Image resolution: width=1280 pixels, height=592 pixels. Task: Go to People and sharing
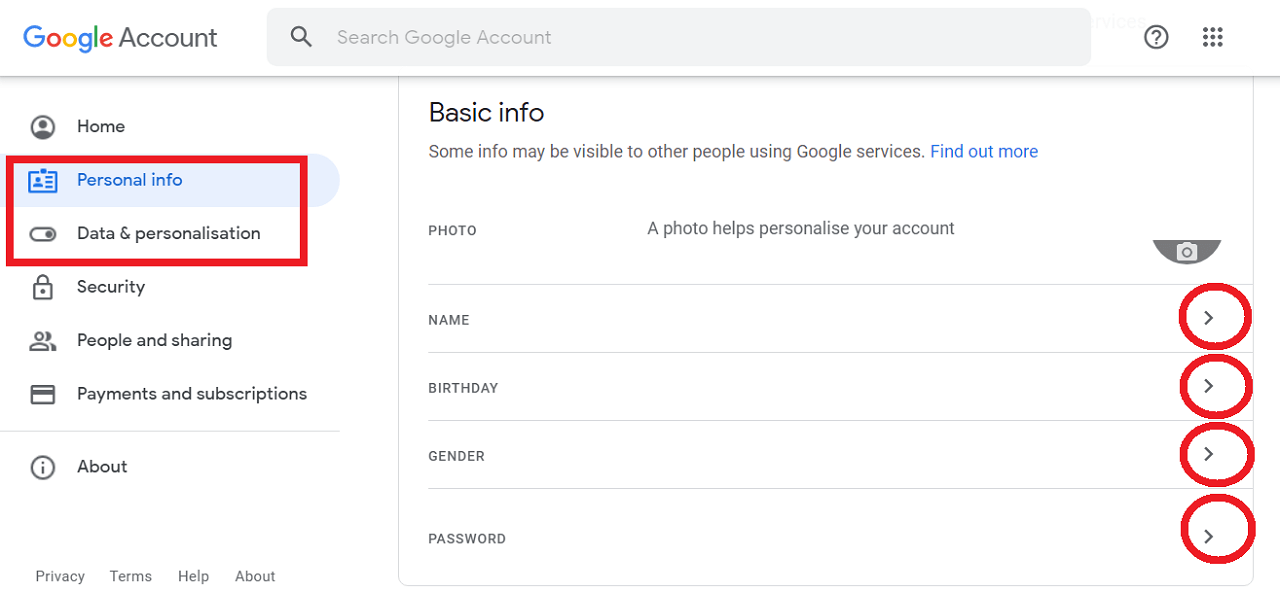[x=154, y=340]
